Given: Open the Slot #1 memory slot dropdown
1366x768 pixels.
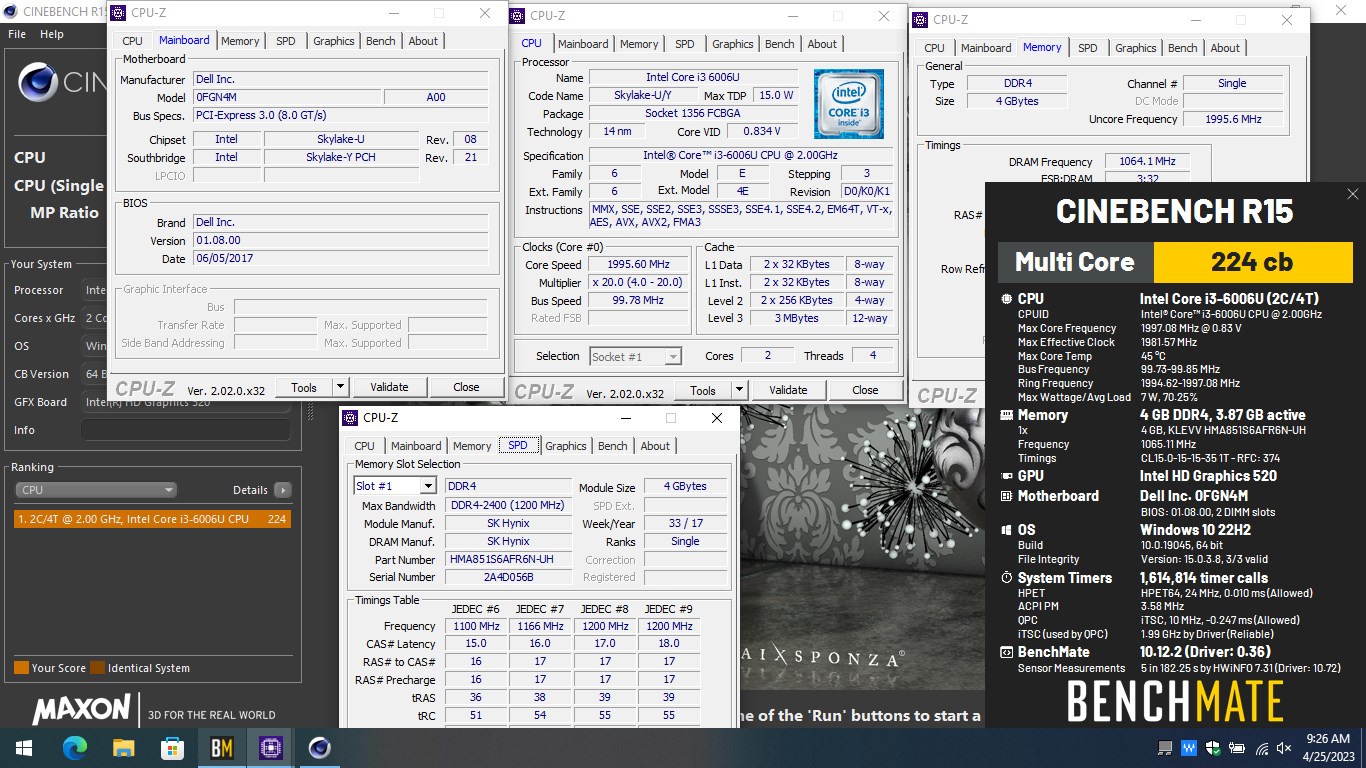Looking at the screenshot, I should point(428,486).
